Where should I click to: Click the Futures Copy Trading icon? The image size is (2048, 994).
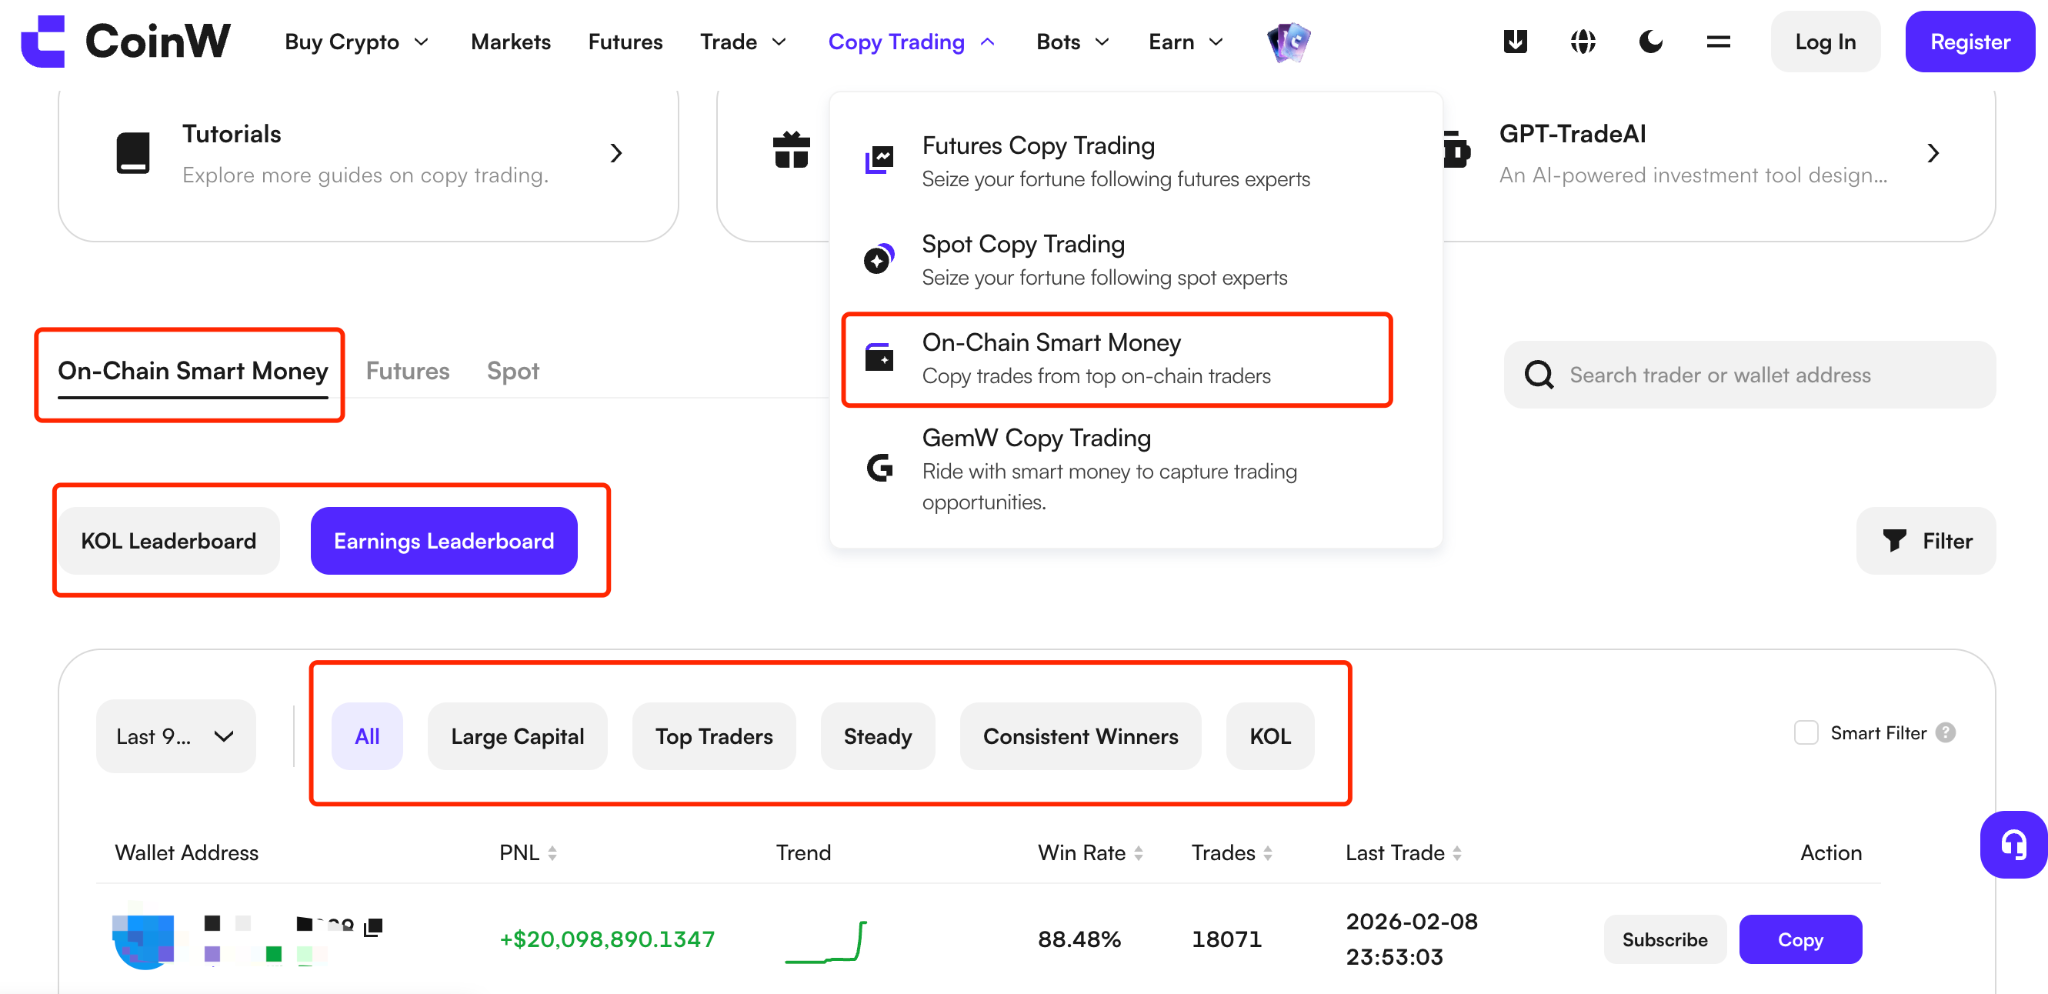[x=879, y=160]
